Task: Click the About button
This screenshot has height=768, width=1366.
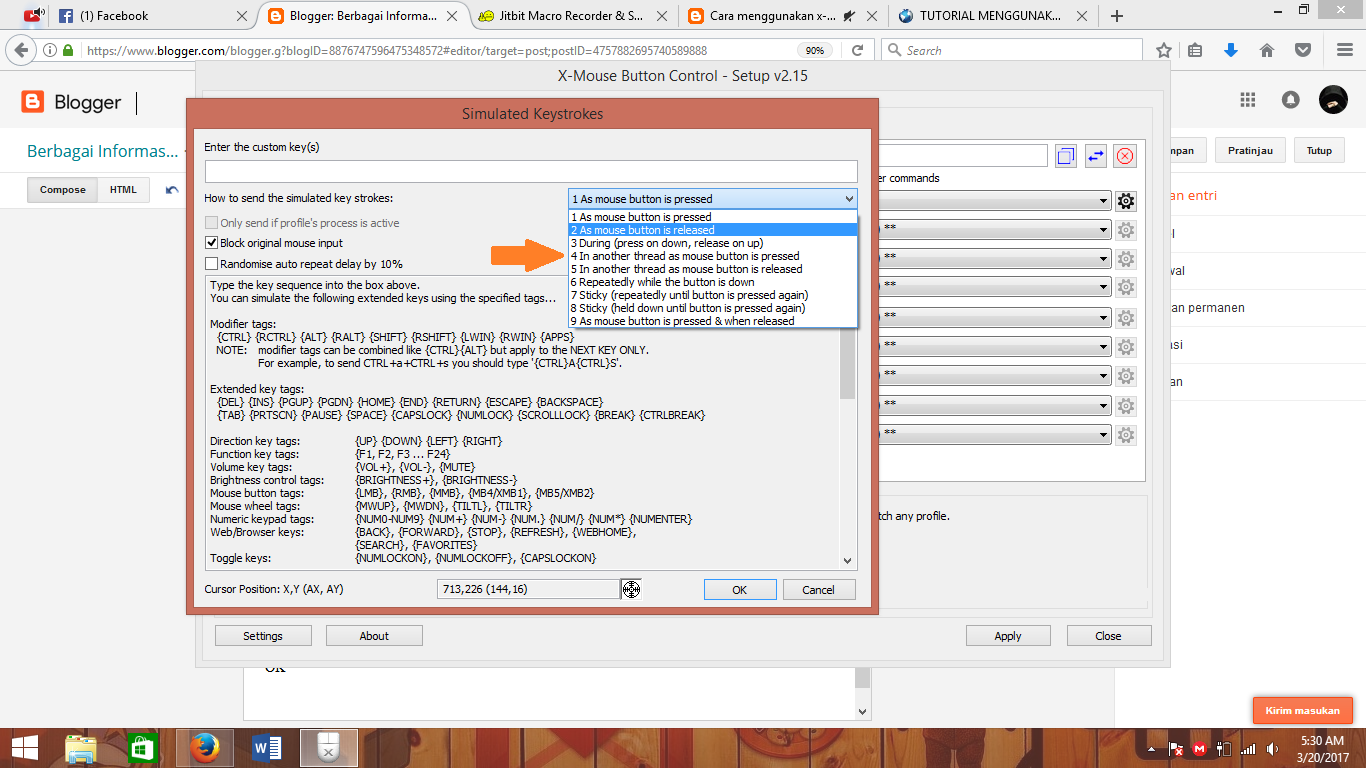Action: (x=374, y=635)
